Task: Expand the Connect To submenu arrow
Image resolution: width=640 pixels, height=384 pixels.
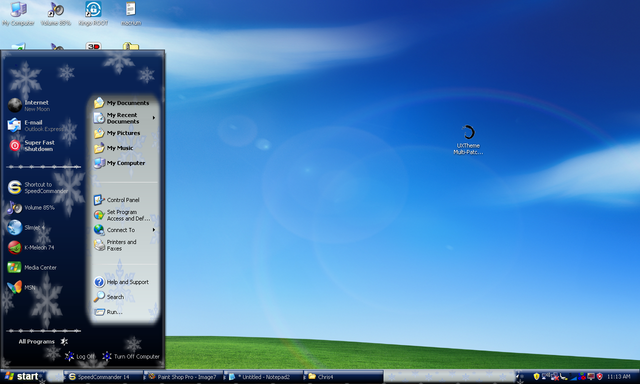Action: (154, 230)
